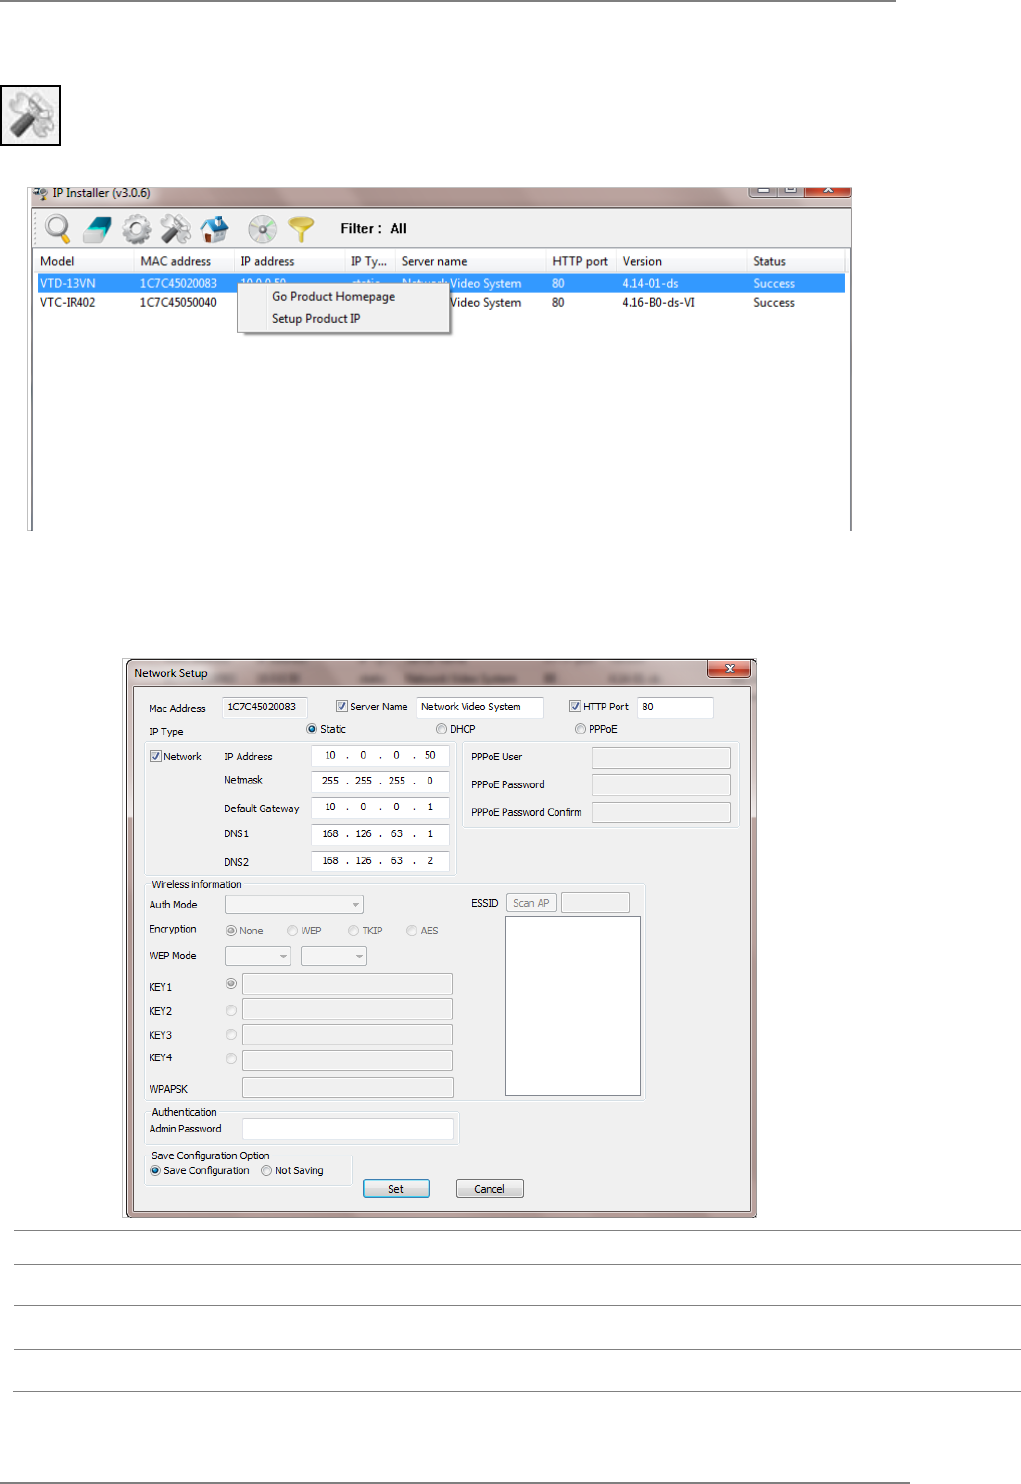The height and width of the screenshot is (1484, 1021).
Task: Select the AES encryption radio button
Action: coord(411,930)
